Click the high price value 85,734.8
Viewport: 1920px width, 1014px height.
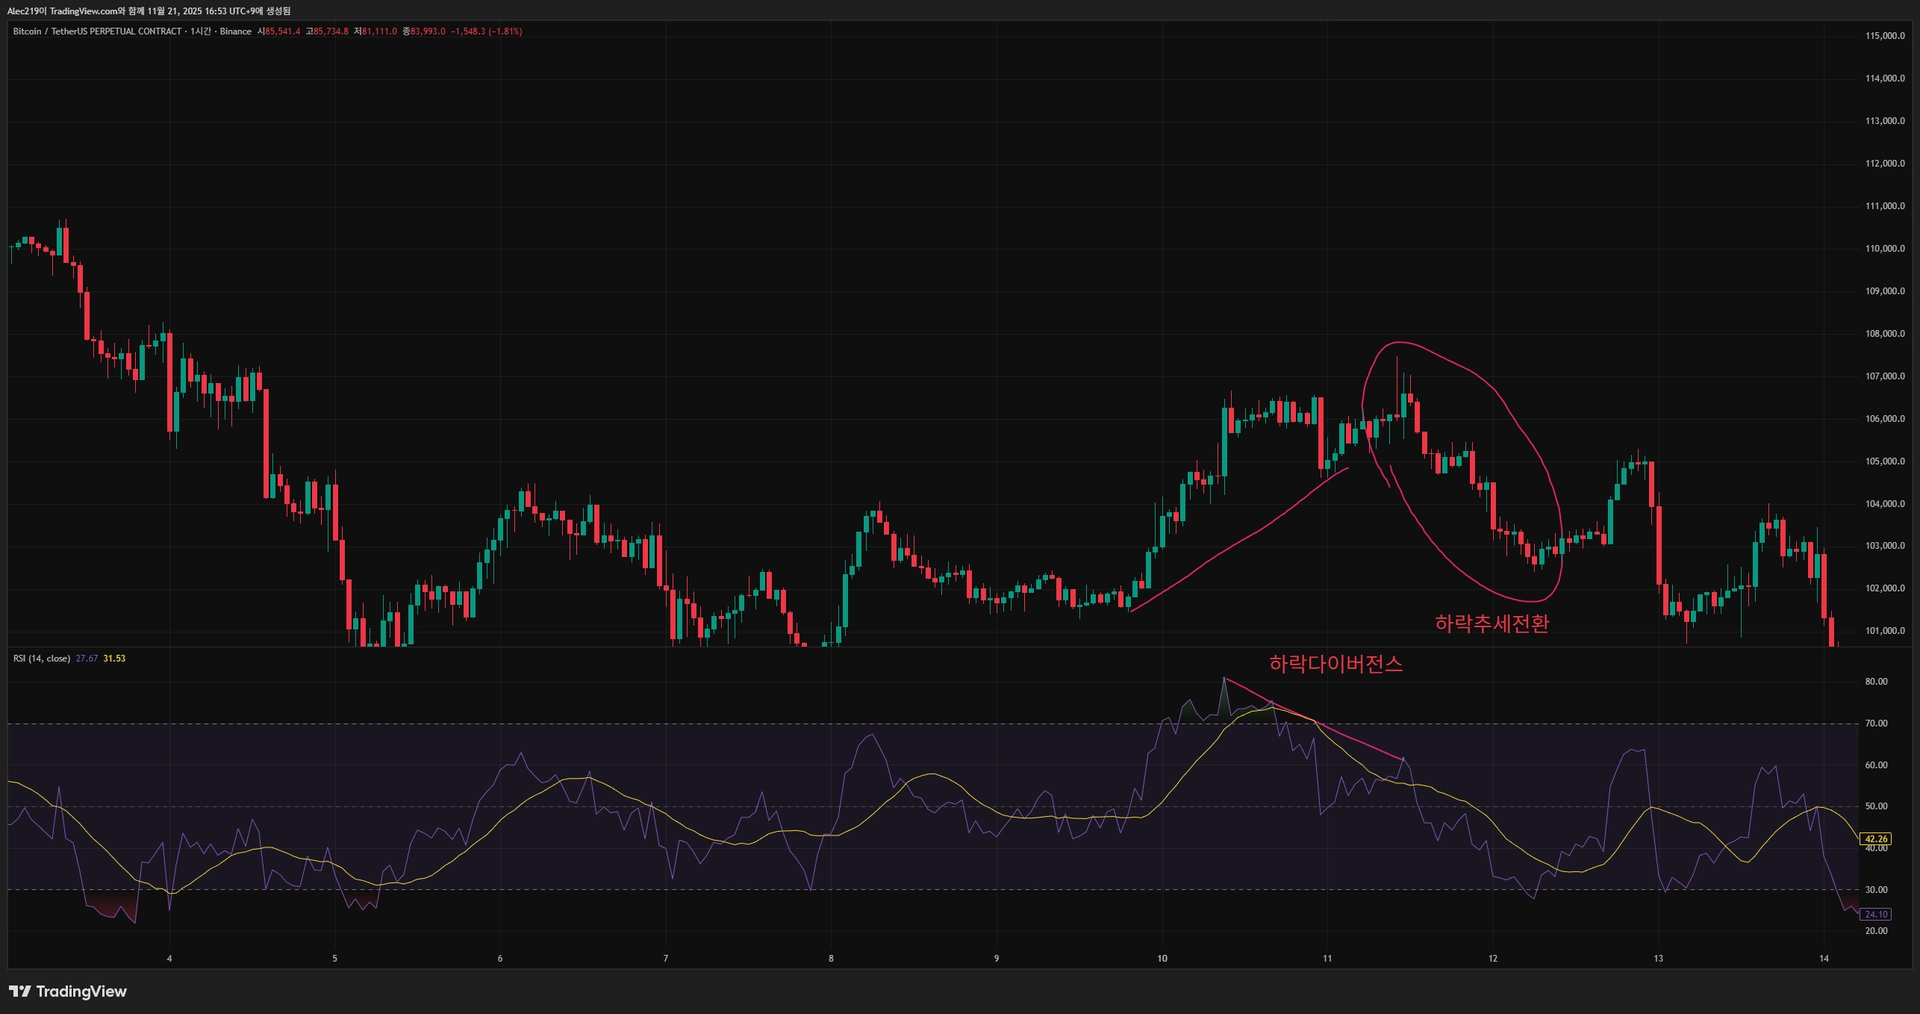331,31
